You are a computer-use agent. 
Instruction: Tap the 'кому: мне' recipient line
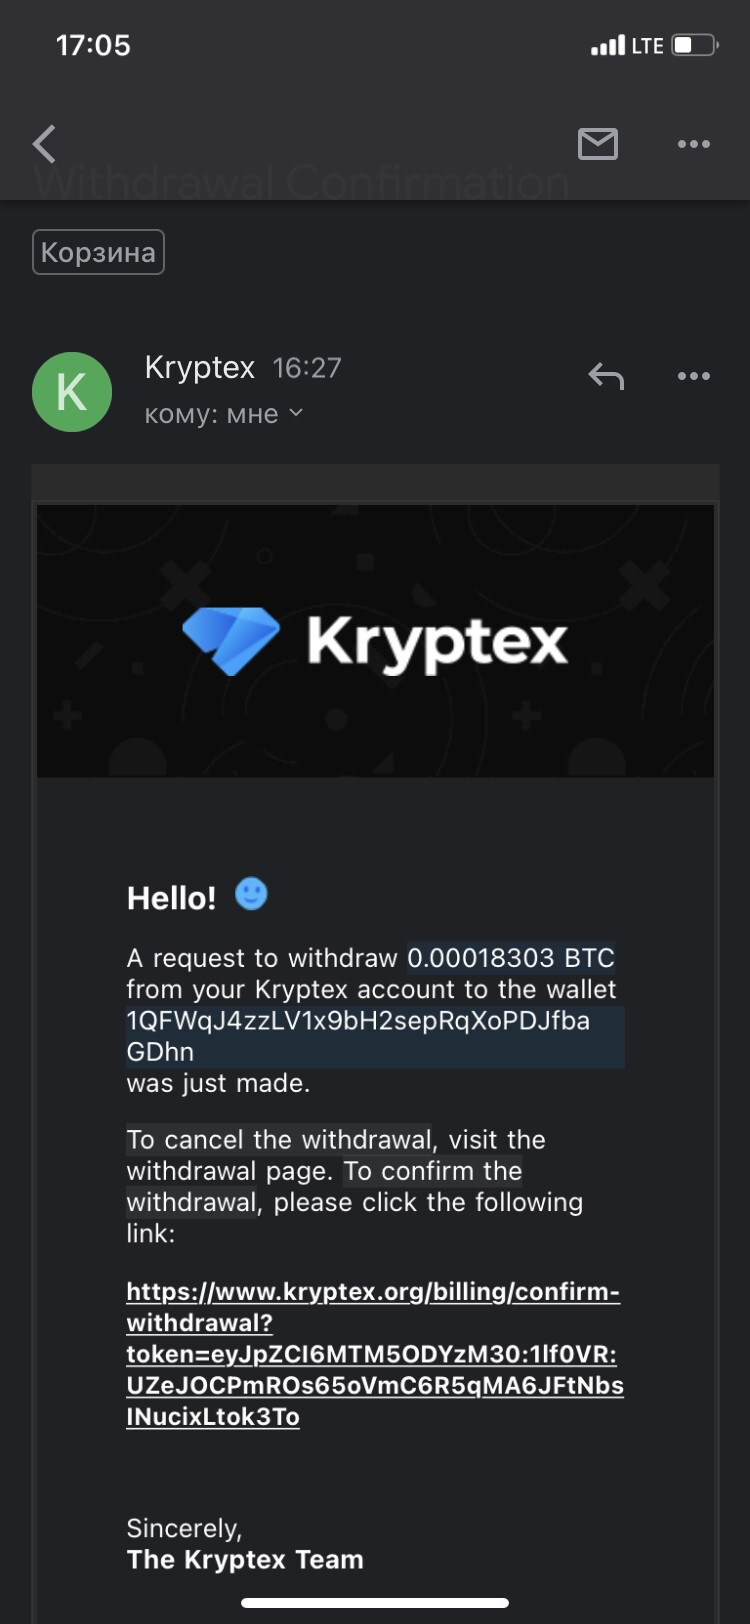point(212,414)
